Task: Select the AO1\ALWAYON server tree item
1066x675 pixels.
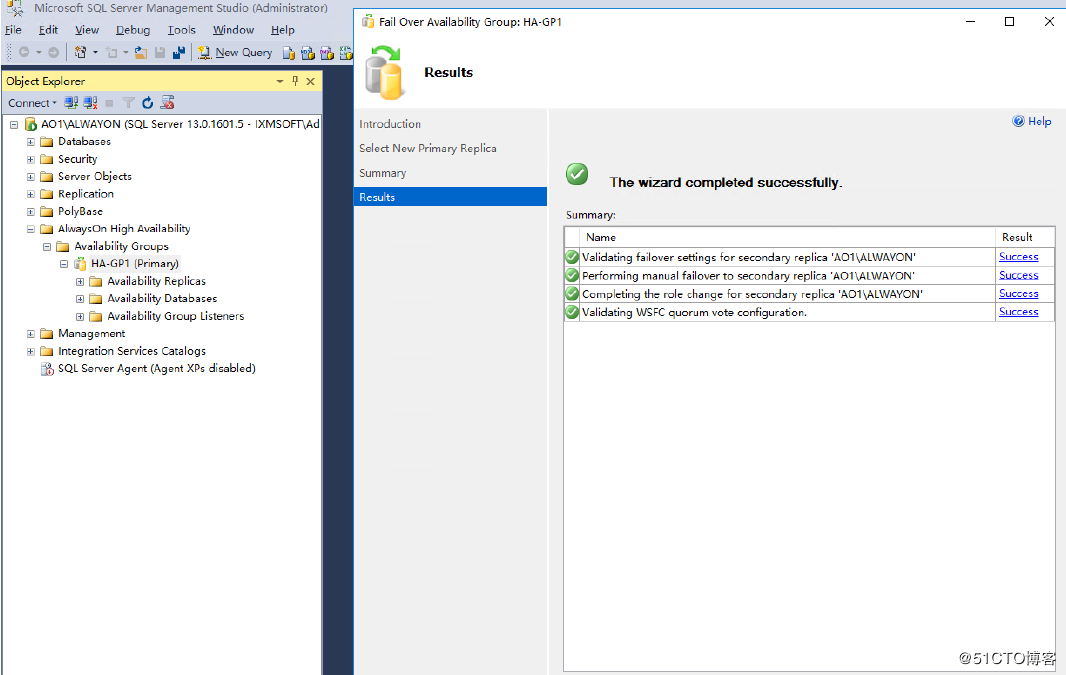Action: (180, 124)
